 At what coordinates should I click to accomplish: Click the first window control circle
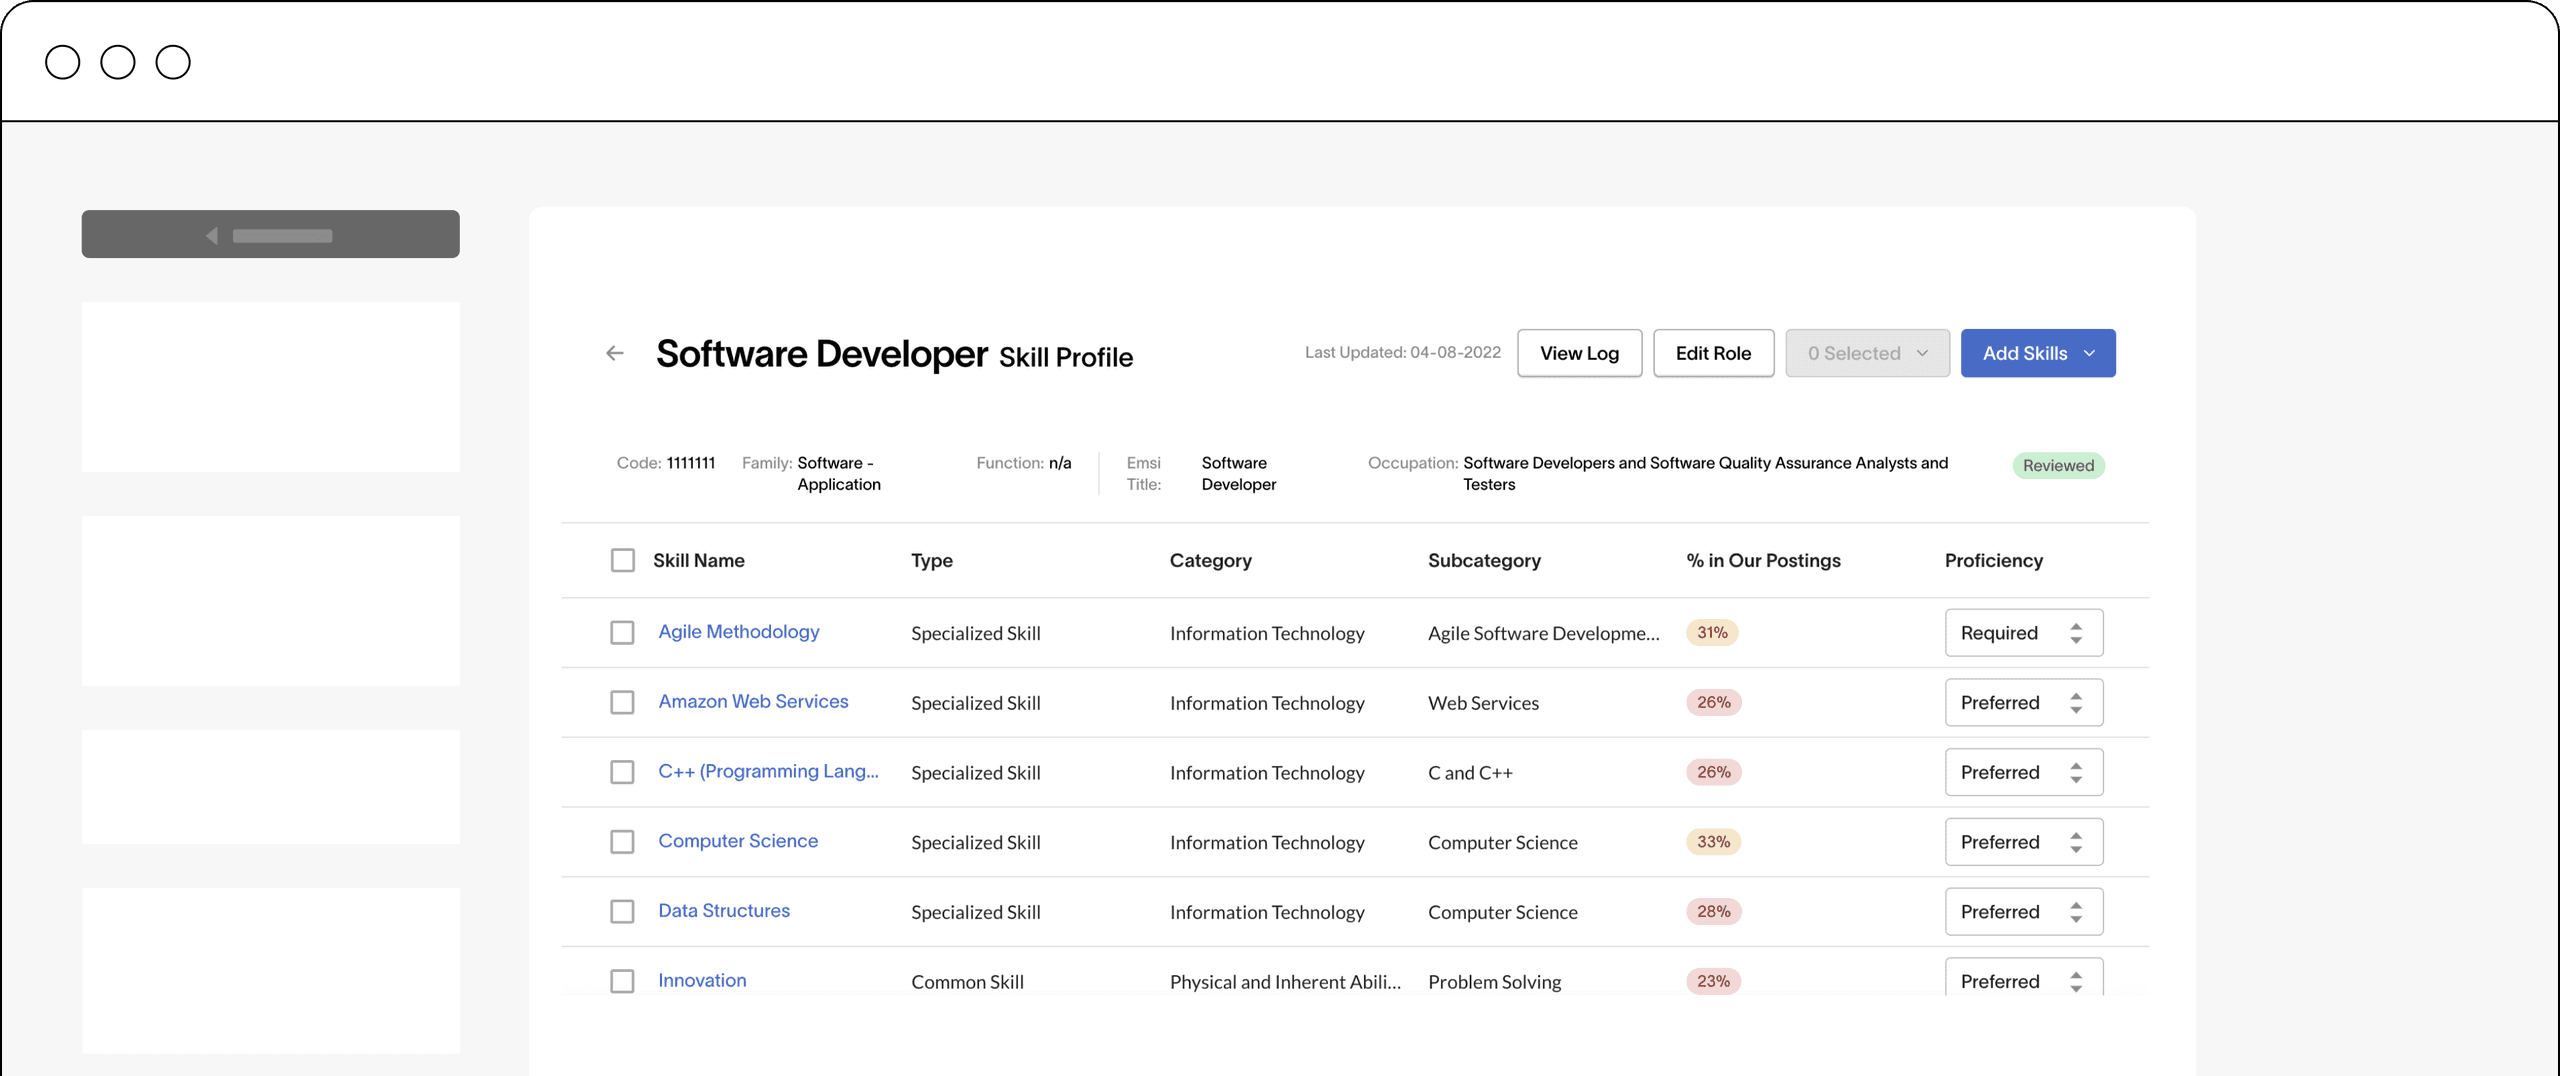tap(63, 62)
